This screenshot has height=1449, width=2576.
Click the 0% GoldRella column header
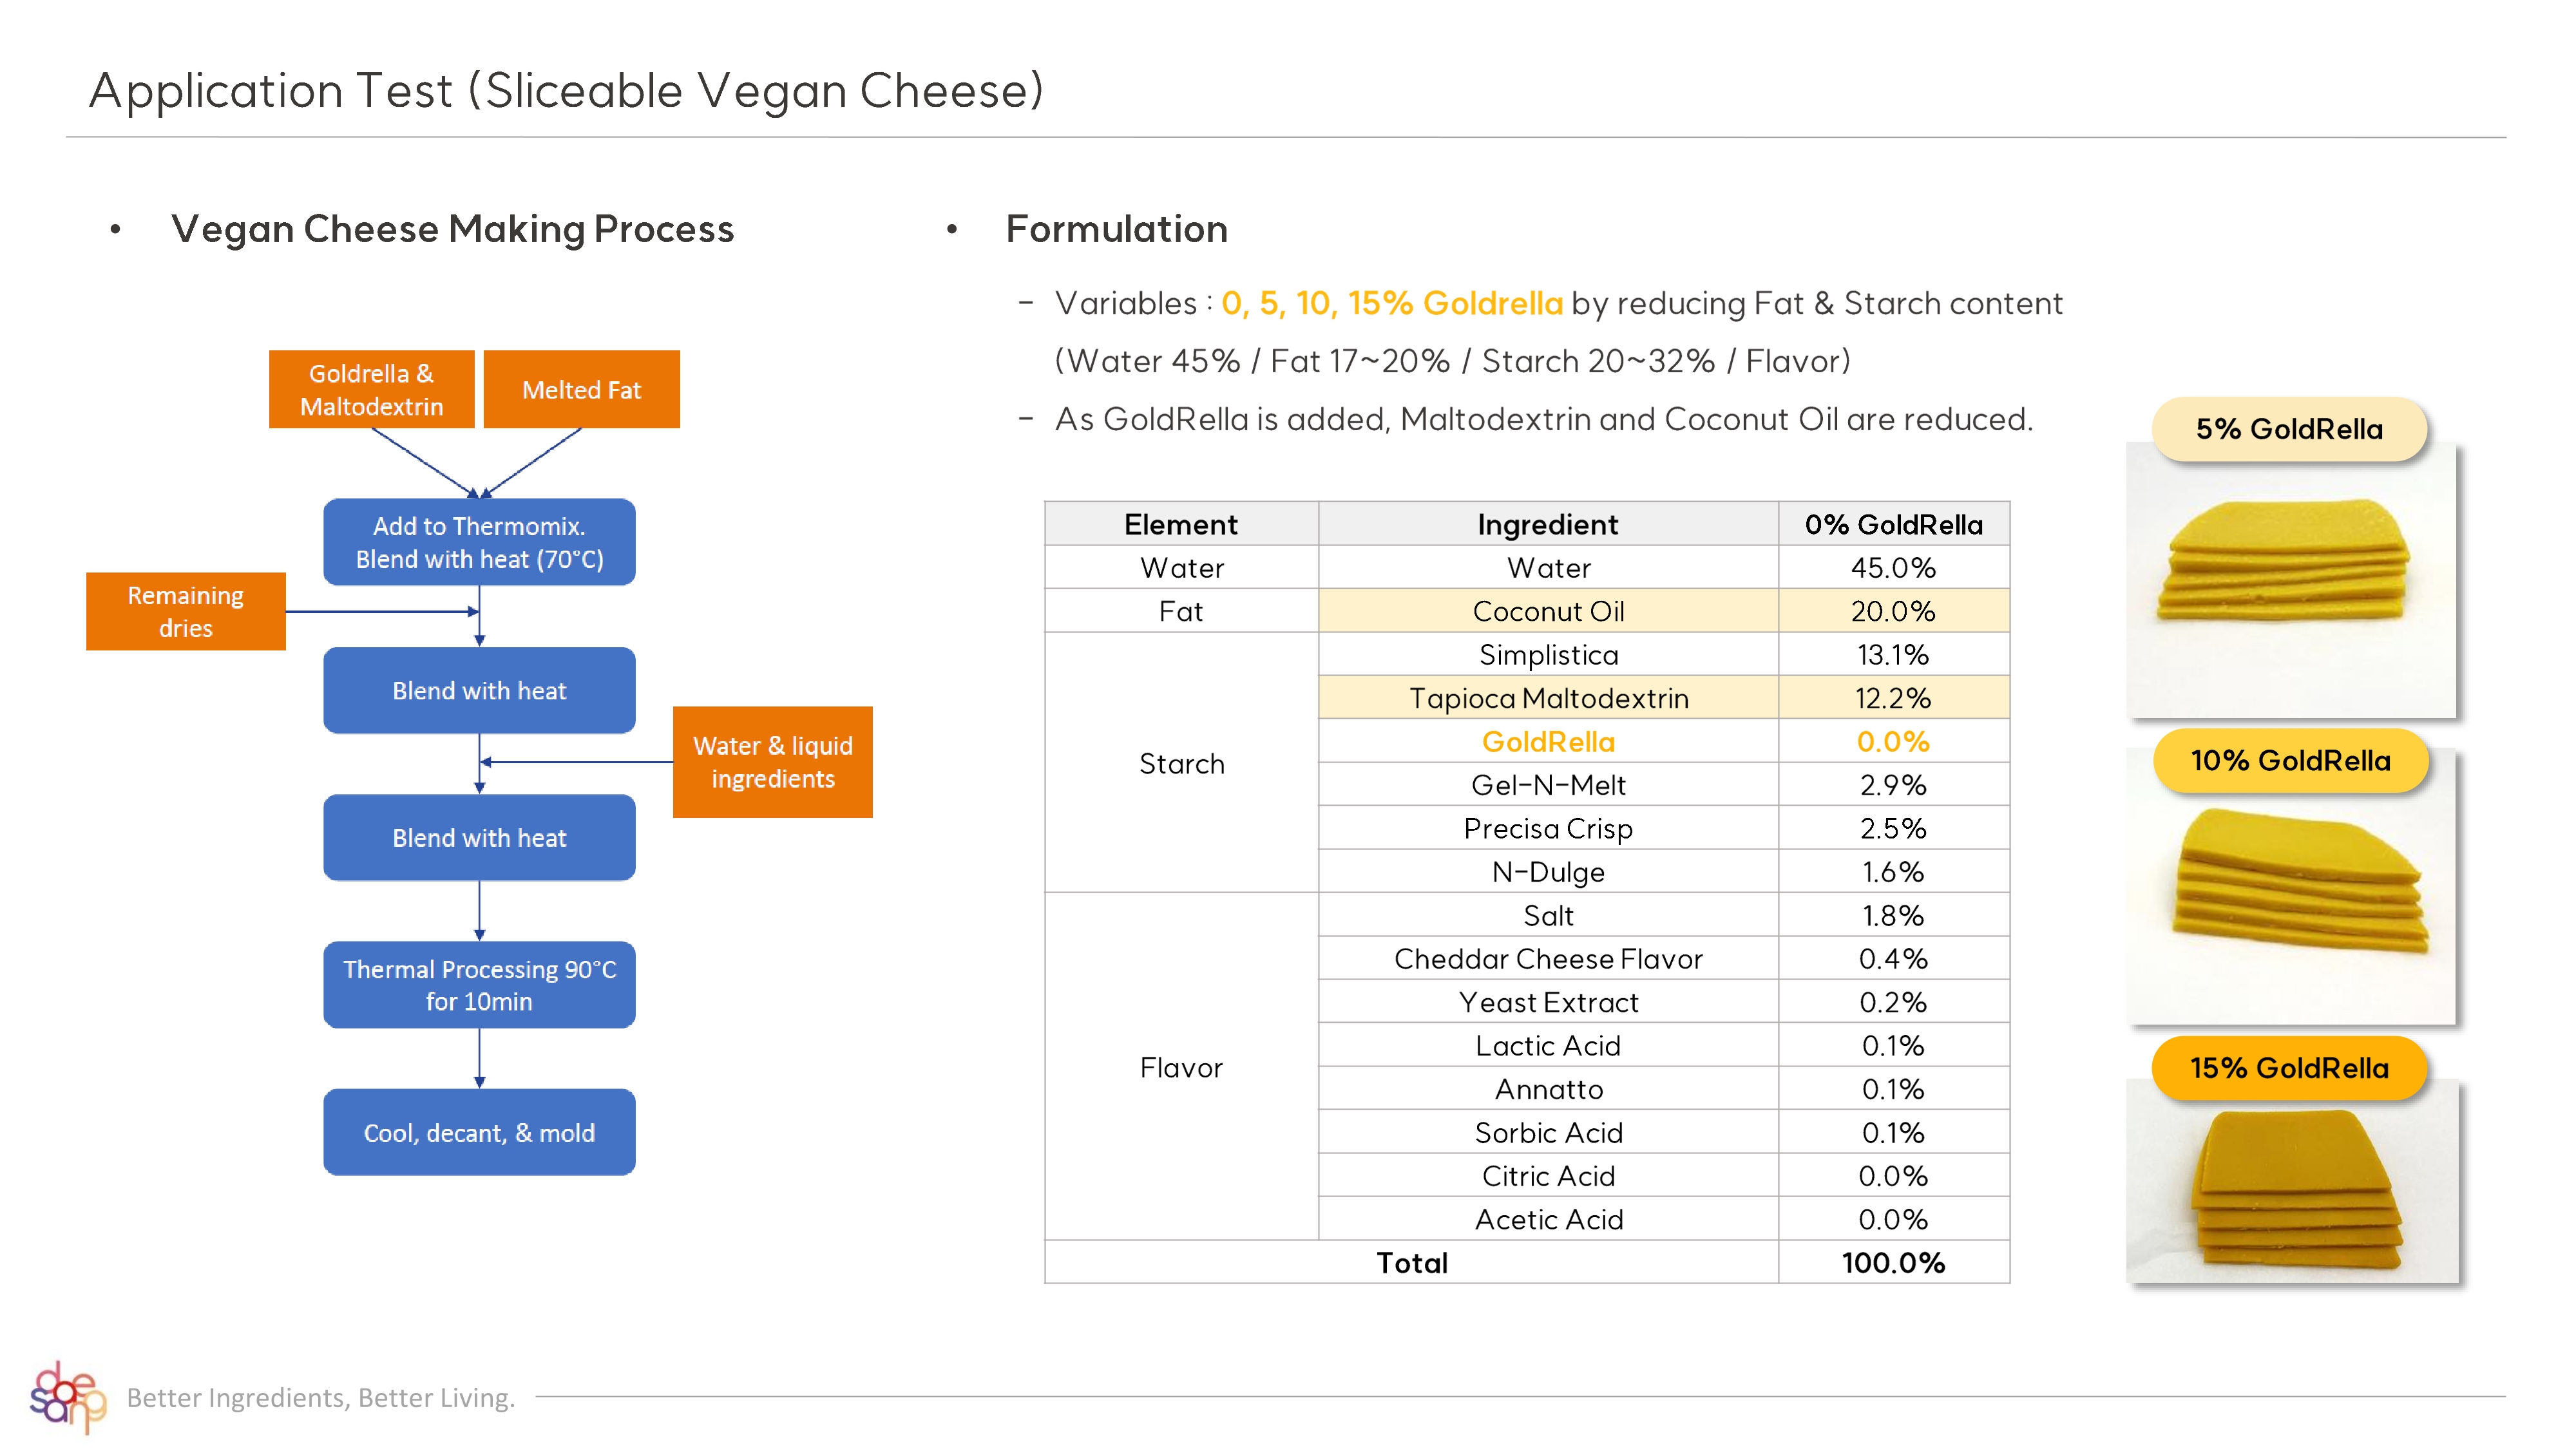(x=1893, y=524)
